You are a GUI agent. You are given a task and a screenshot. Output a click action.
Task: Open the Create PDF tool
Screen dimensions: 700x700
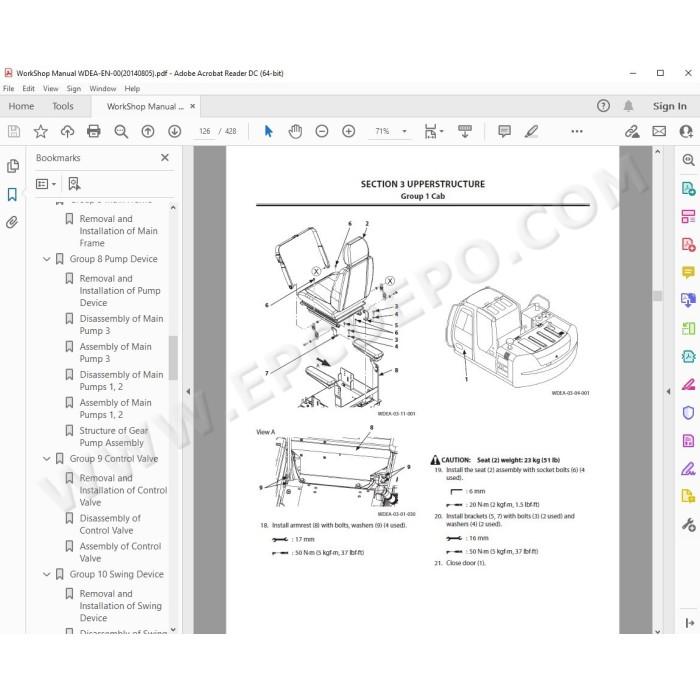[688, 245]
